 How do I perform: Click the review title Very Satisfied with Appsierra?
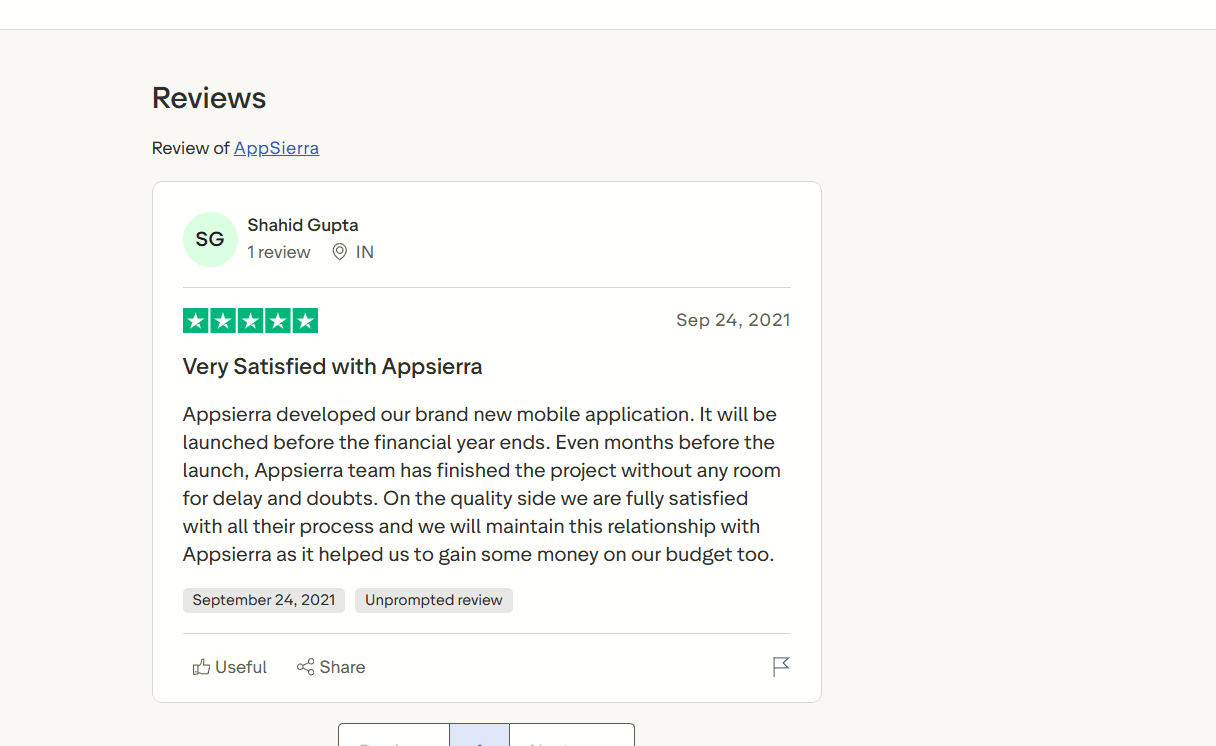coord(332,367)
